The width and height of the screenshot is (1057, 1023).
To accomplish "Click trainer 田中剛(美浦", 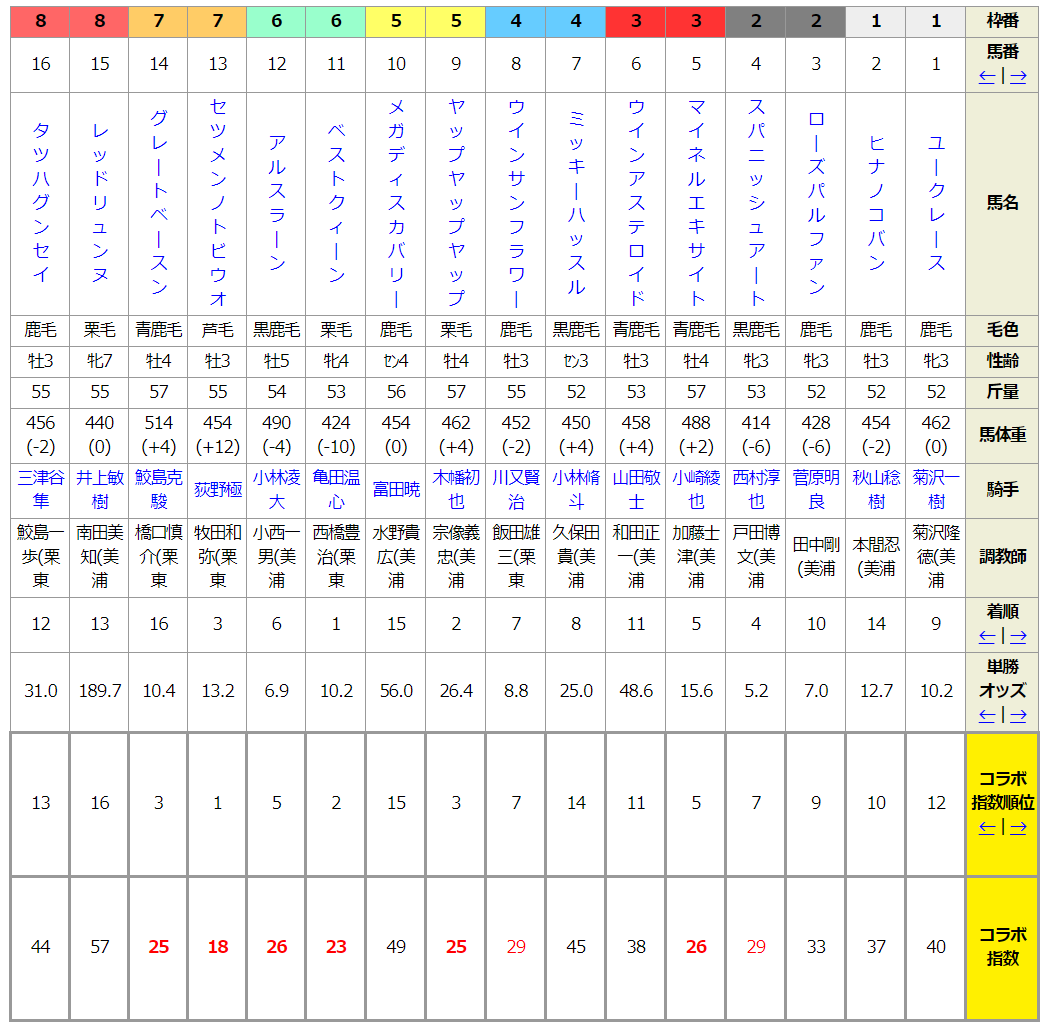I will (816, 557).
